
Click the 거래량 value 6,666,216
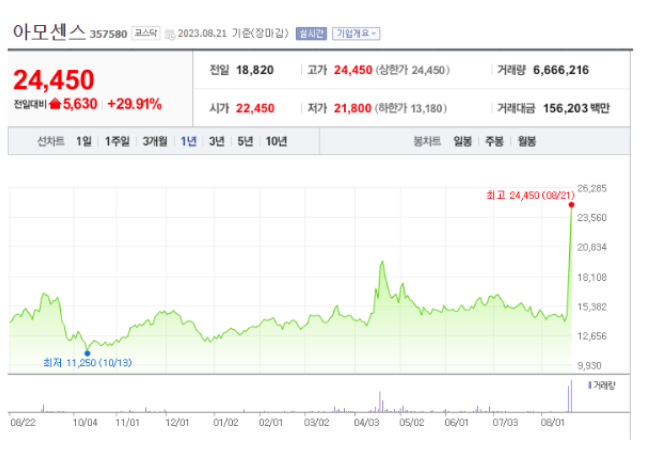tap(561, 70)
